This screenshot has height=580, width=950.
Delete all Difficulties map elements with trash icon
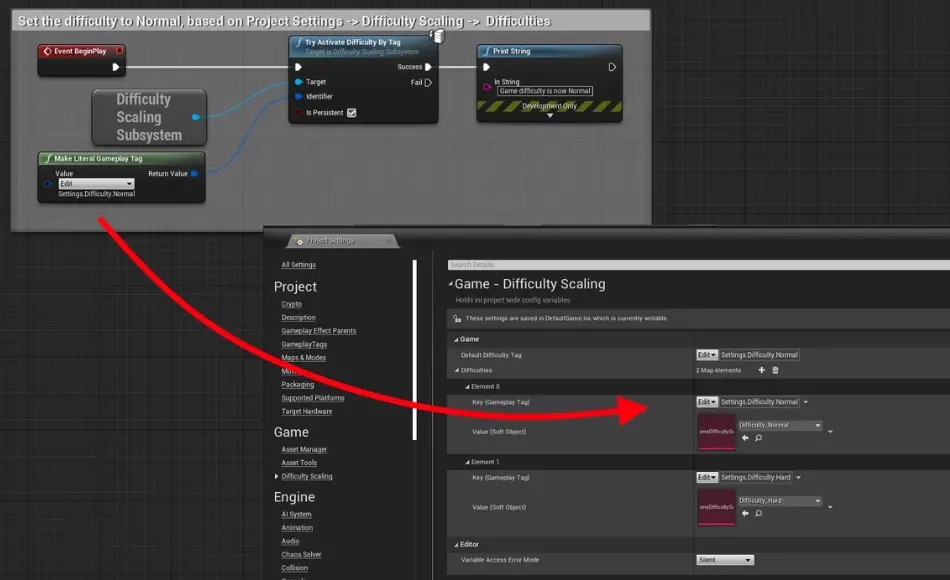[x=775, y=370]
